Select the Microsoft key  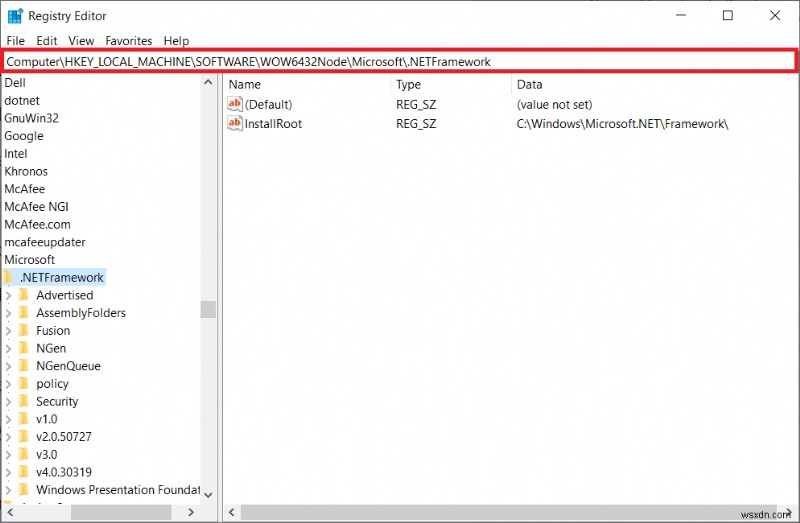(x=30, y=259)
